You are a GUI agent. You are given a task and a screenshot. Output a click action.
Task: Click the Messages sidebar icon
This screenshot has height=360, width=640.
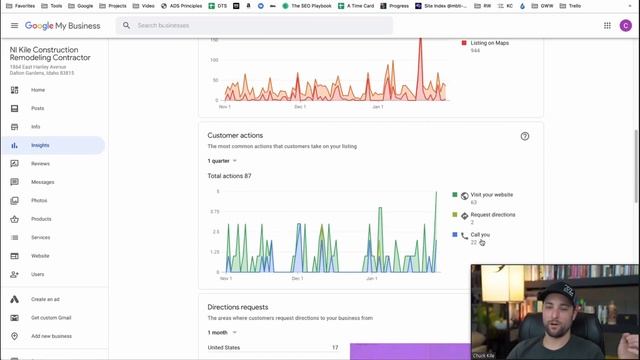[15, 182]
